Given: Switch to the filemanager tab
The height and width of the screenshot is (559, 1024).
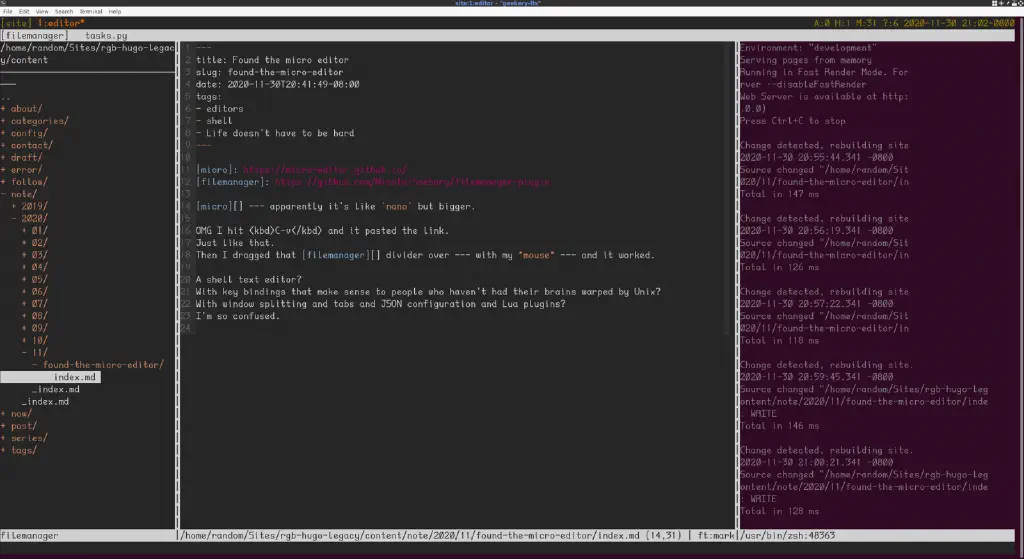Looking at the screenshot, I should [34, 35].
